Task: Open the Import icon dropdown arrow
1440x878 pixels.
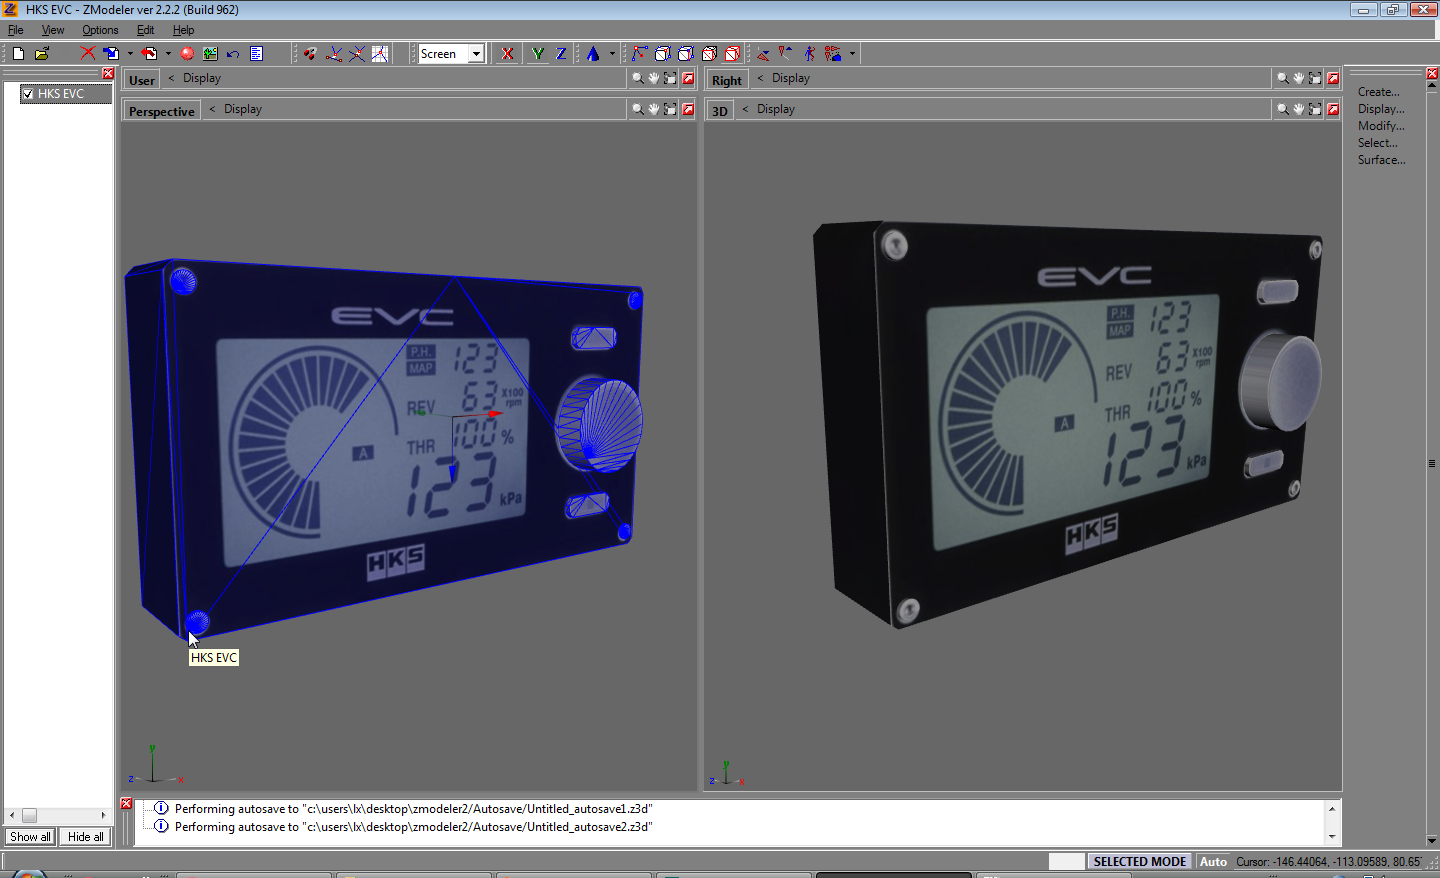Action: pyautogui.click(x=130, y=54)
